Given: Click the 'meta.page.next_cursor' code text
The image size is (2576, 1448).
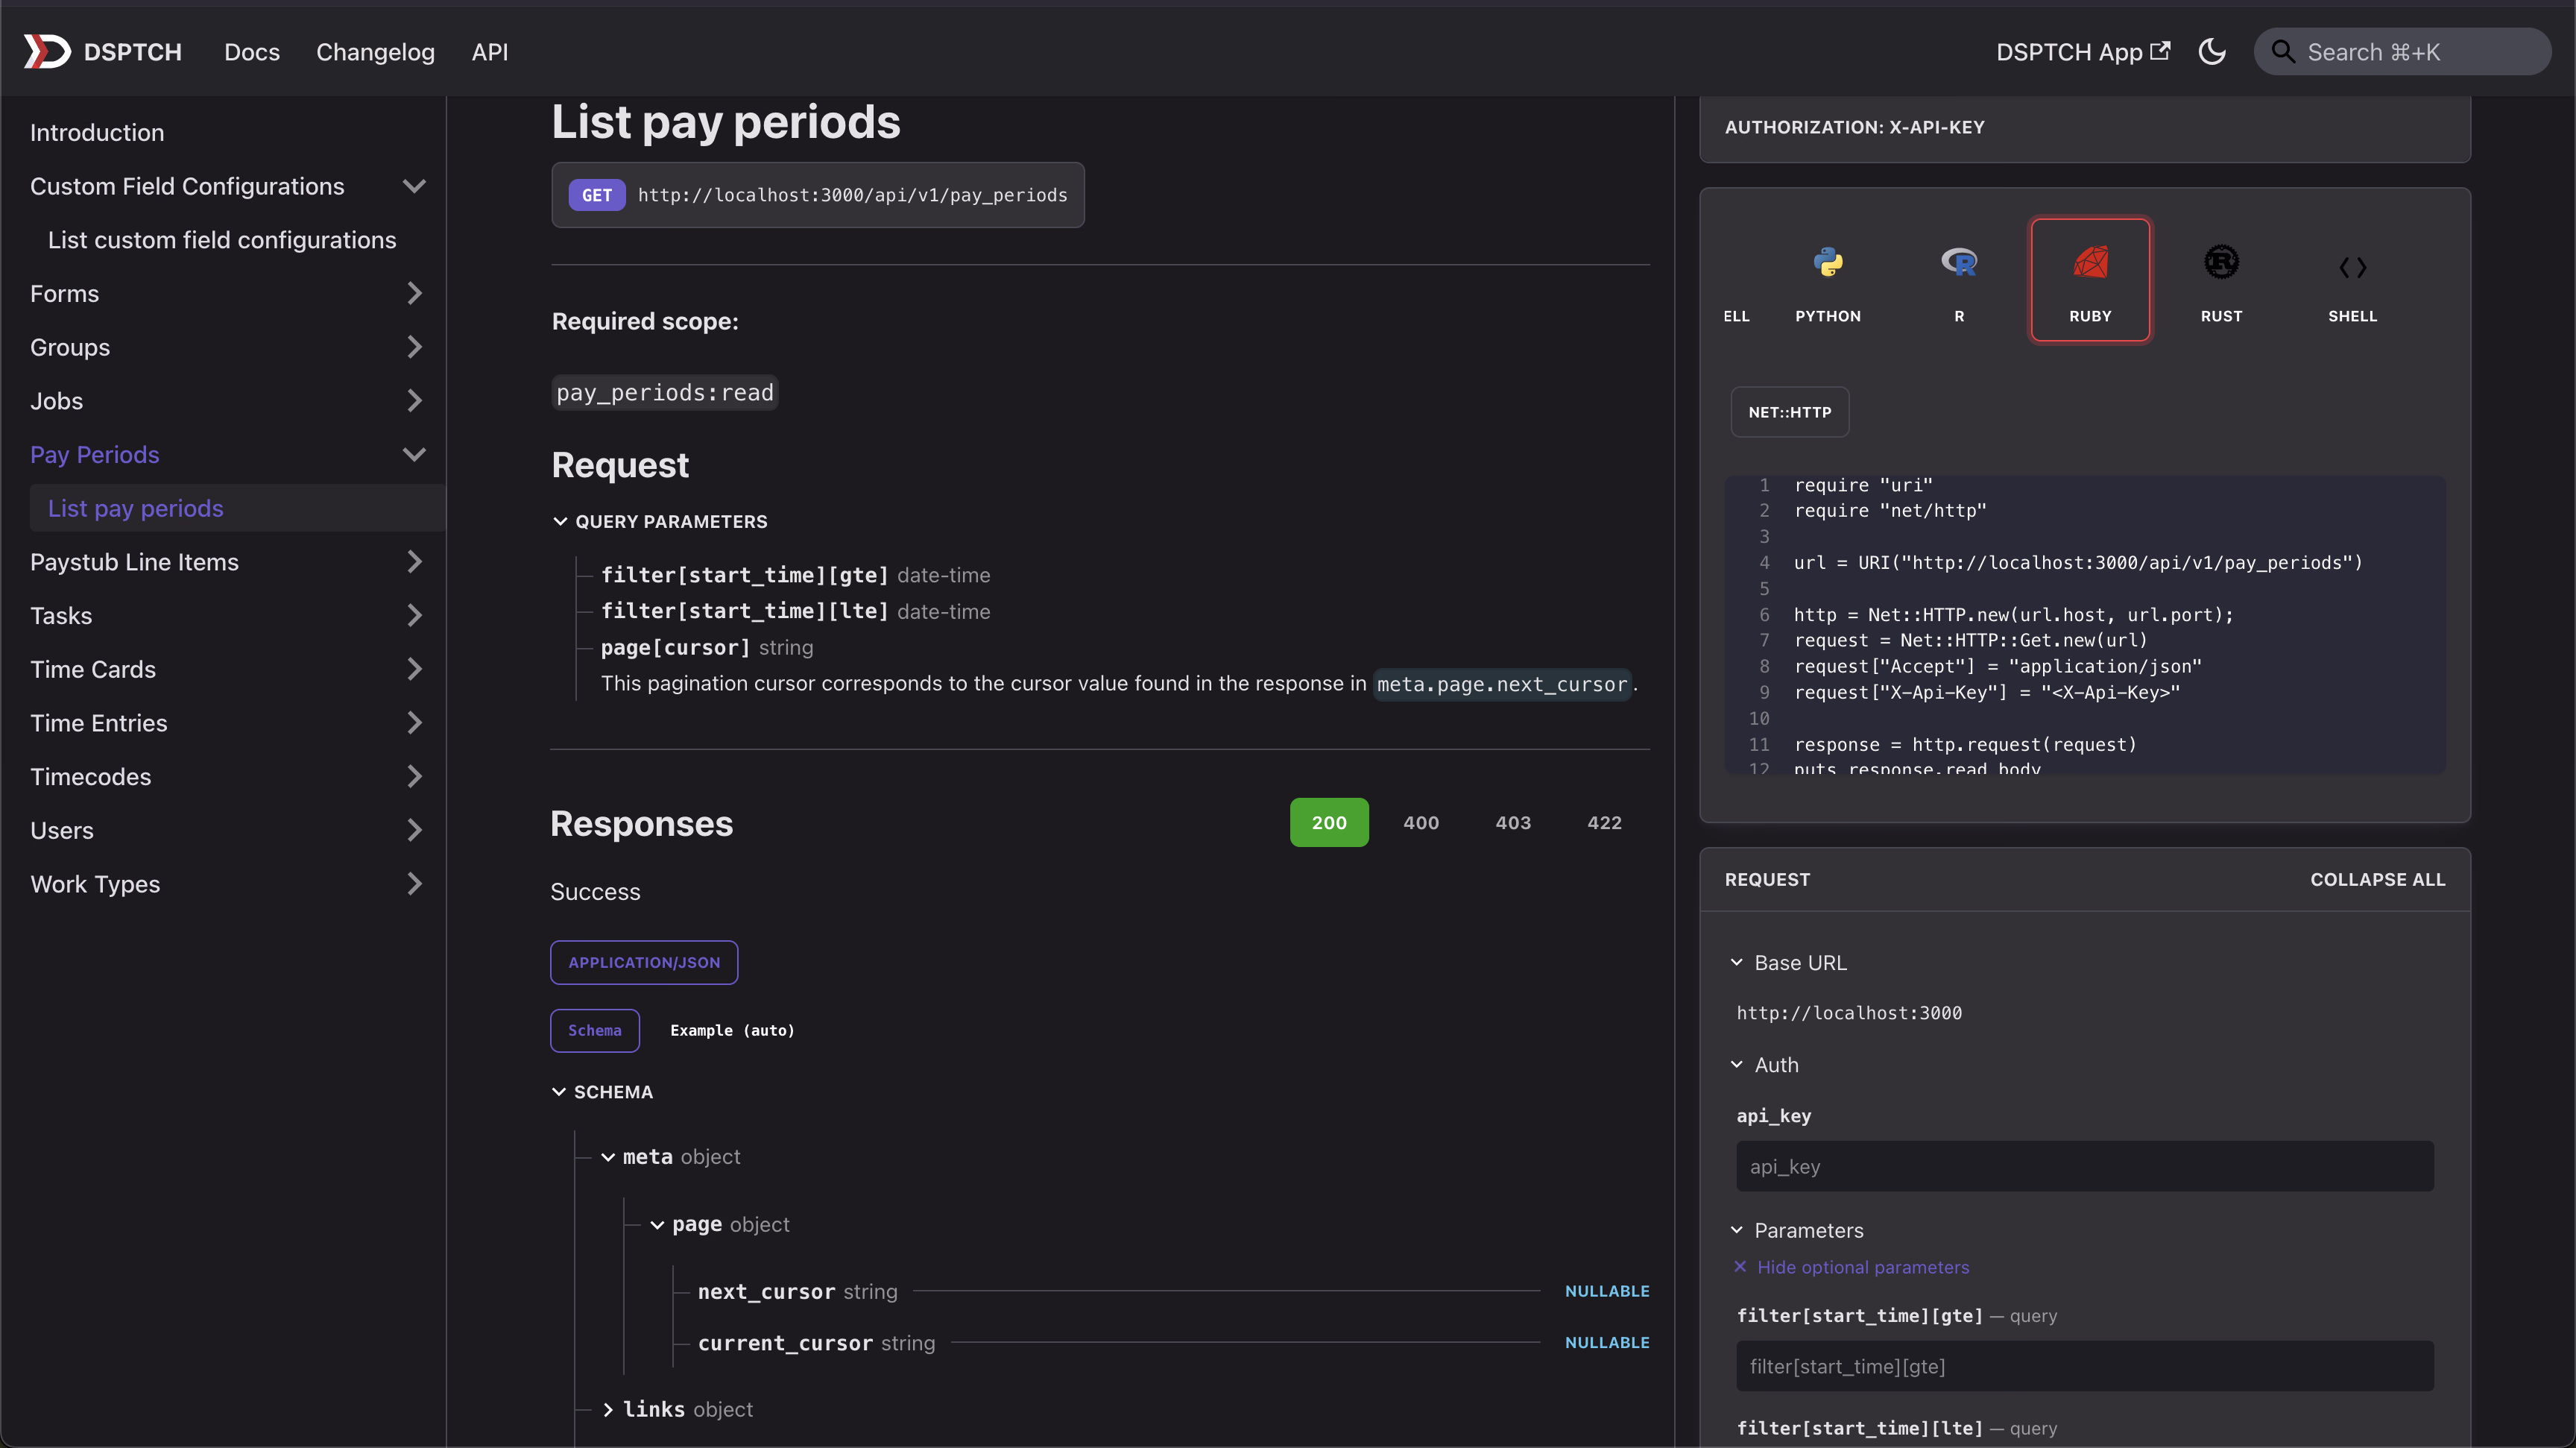Looking at the screenshot, I should coord(1502,684).
